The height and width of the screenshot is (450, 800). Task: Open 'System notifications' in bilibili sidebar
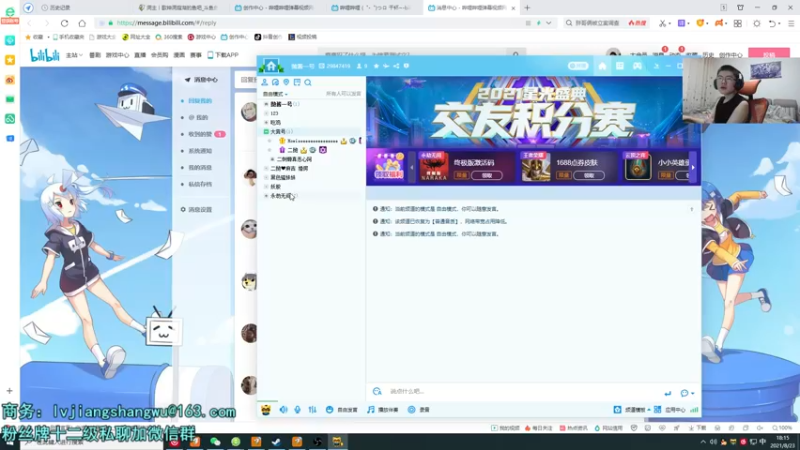(x=200, y=151)
